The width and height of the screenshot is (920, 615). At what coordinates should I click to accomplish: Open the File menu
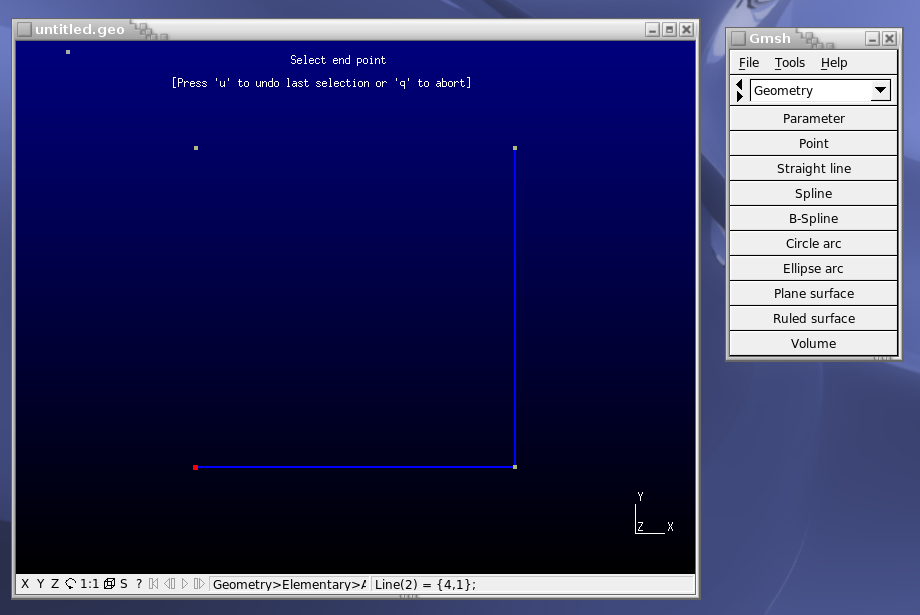[x=749, y=63]
